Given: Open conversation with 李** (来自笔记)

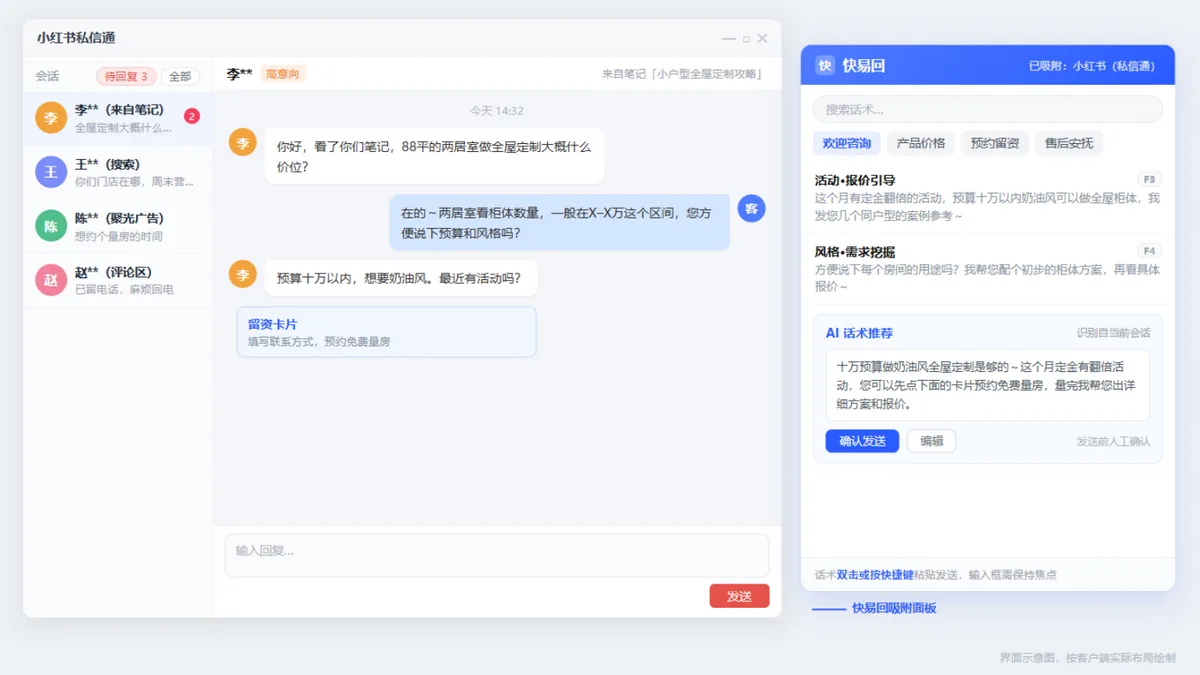Looking at the screenshot, I should pos(118,118).
